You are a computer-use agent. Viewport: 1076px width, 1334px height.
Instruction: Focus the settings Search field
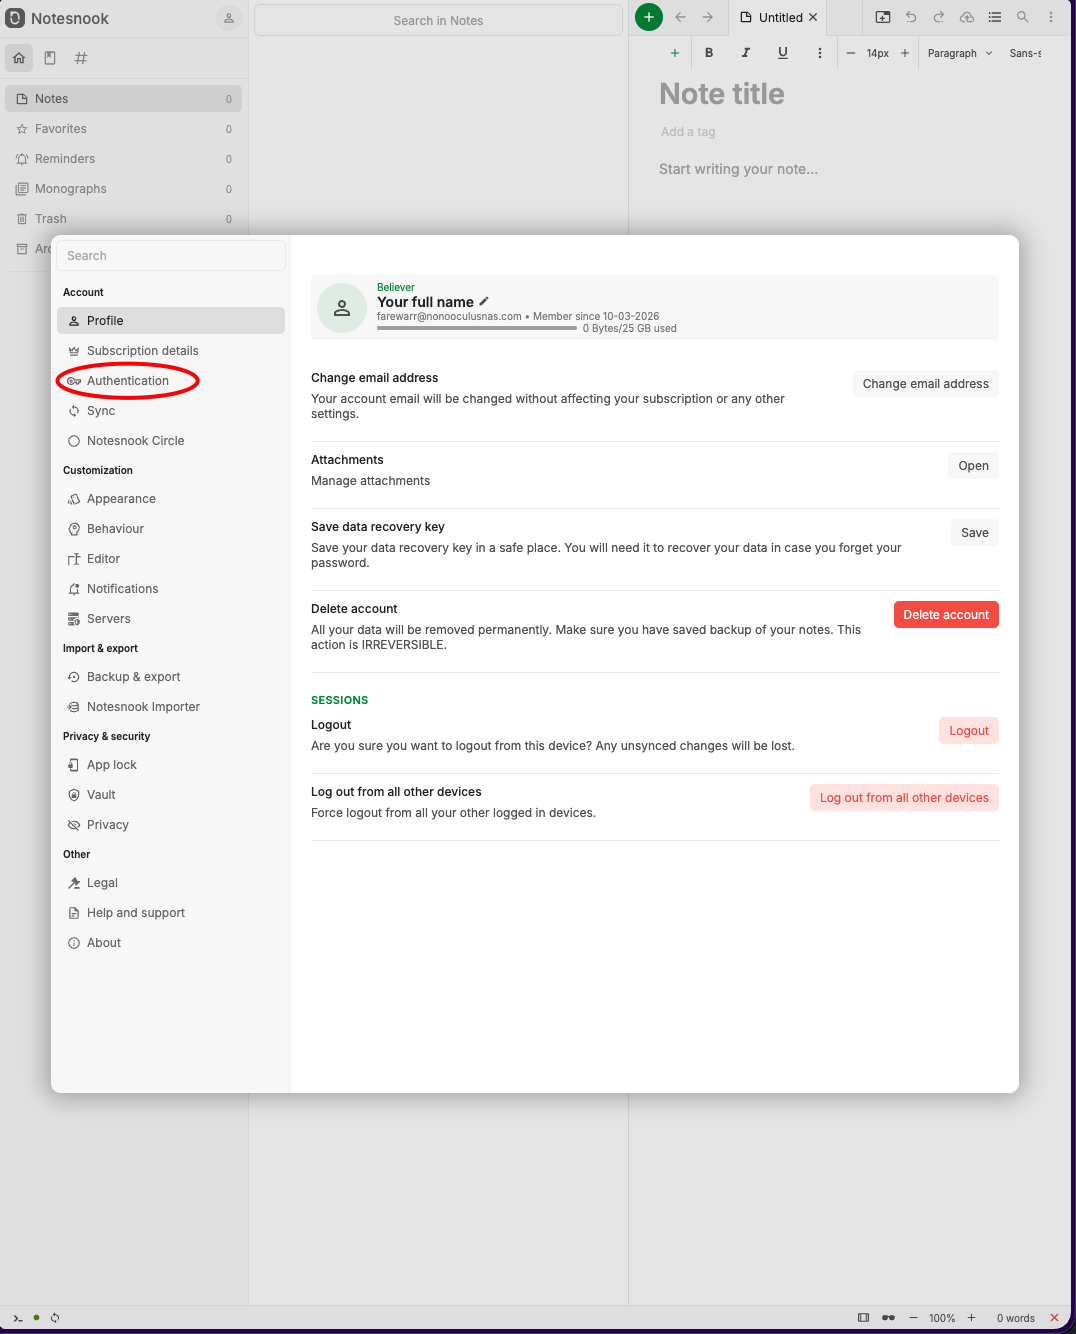pos(171,256)
